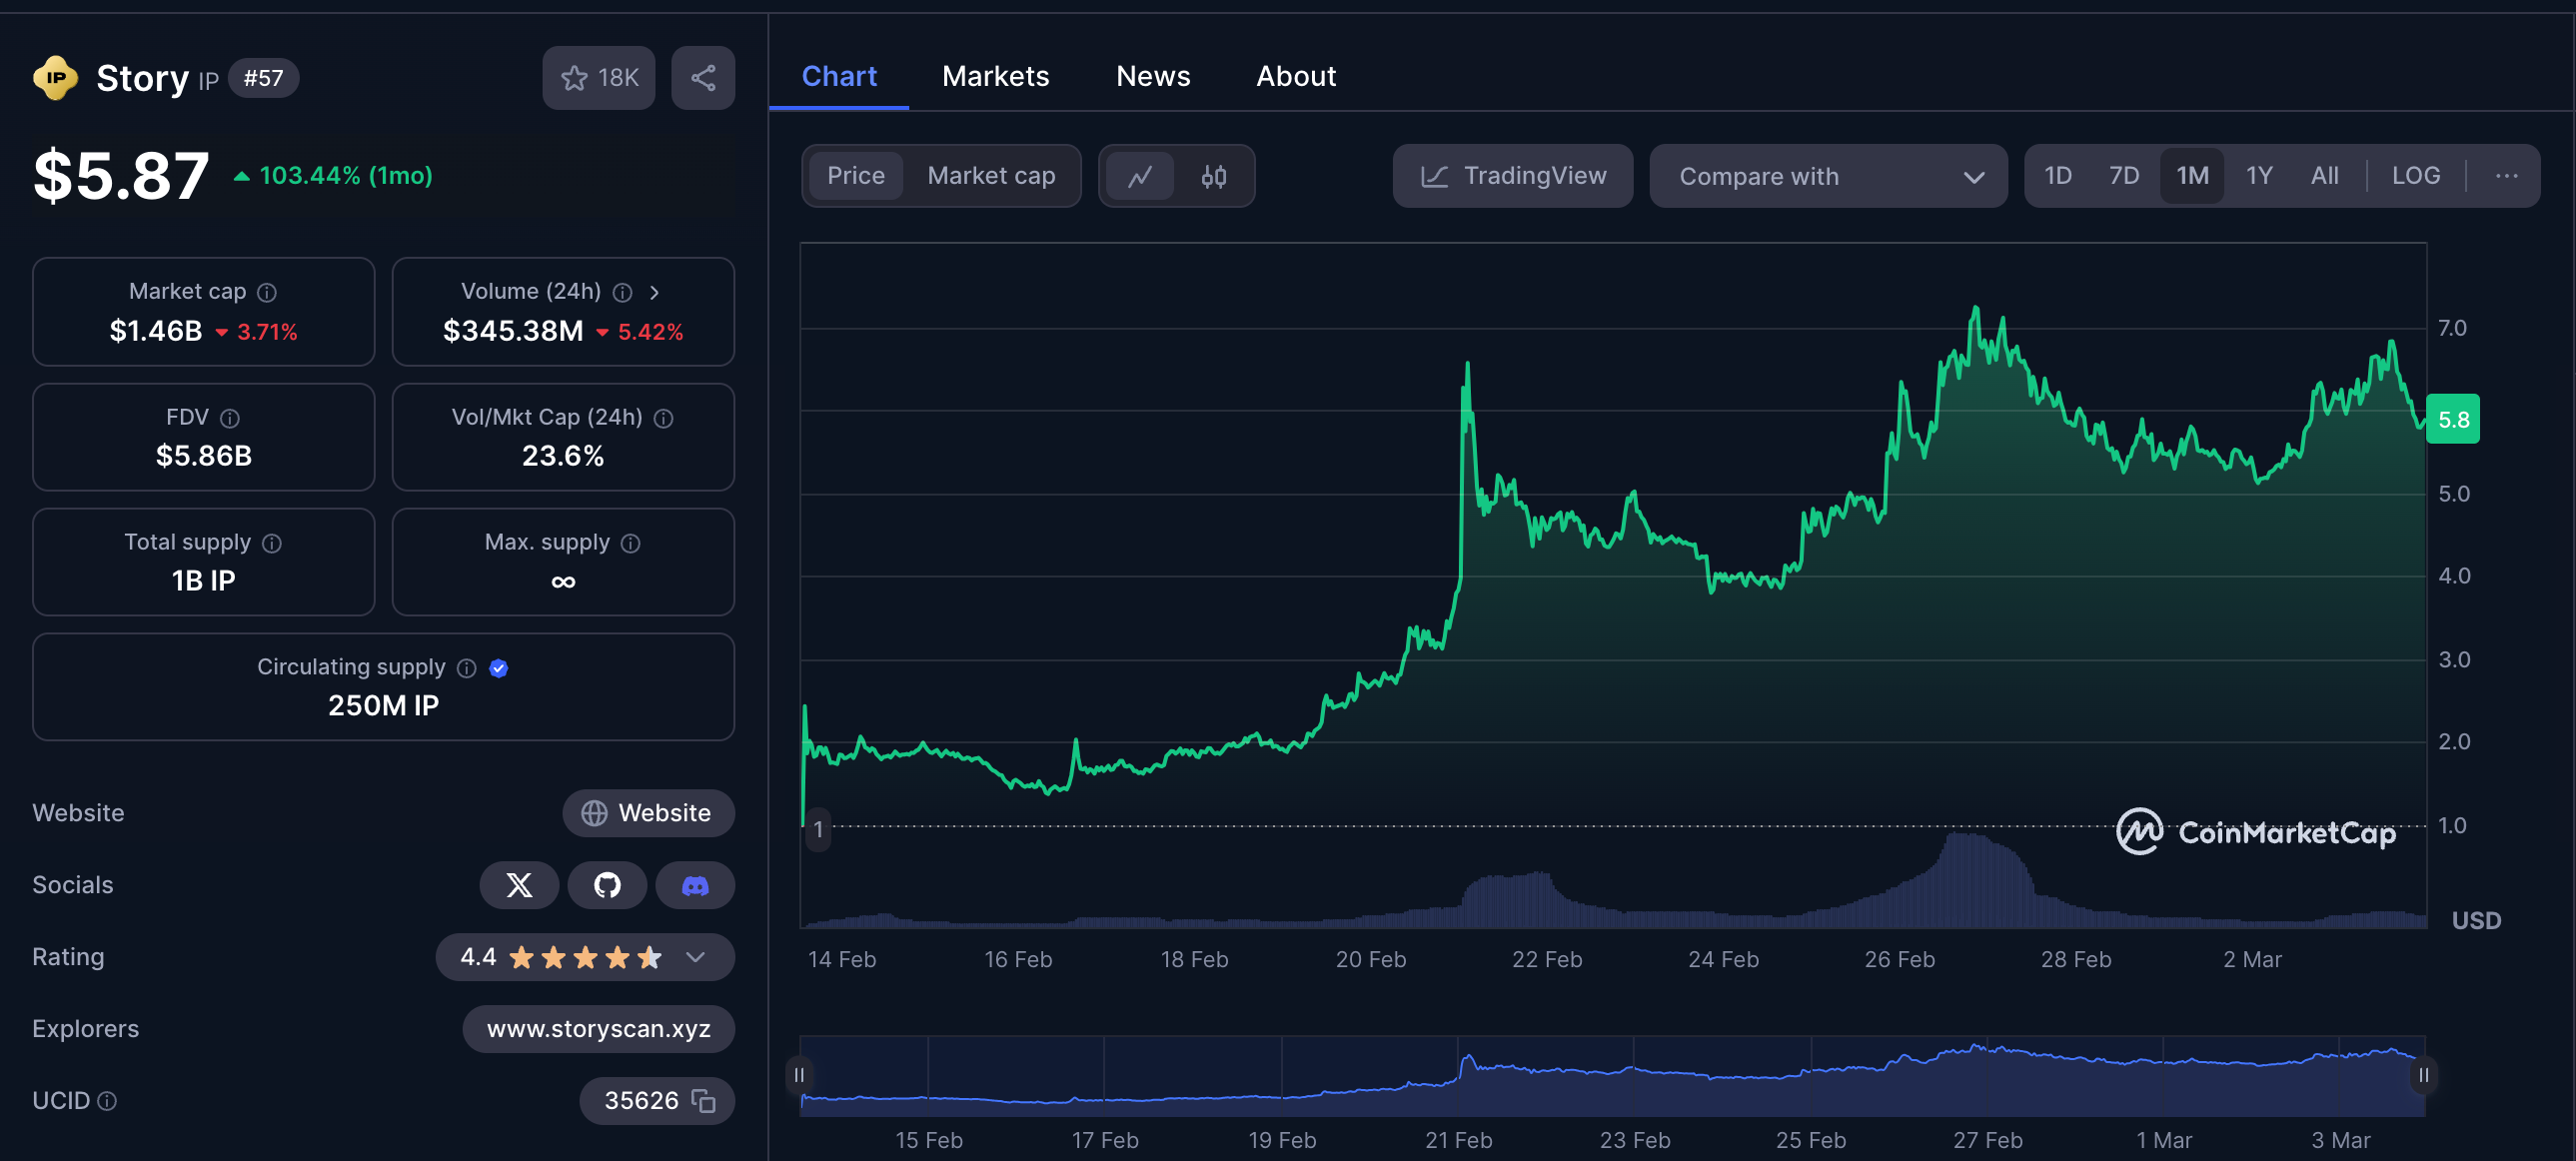This screenshot has width=2576, height=1161.
Task: Show Vol/Mkt Cap (24h) info icon
Action: pyautogui.click(x=663, y=418)
